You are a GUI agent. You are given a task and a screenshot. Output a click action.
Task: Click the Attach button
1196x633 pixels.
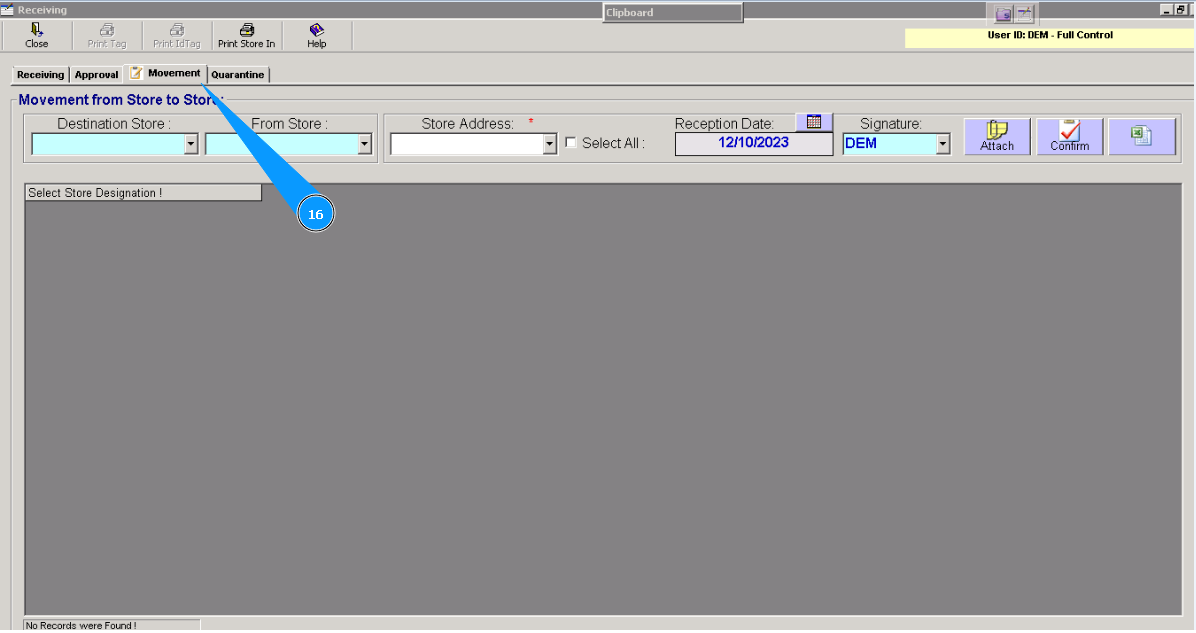click(997, 137)
